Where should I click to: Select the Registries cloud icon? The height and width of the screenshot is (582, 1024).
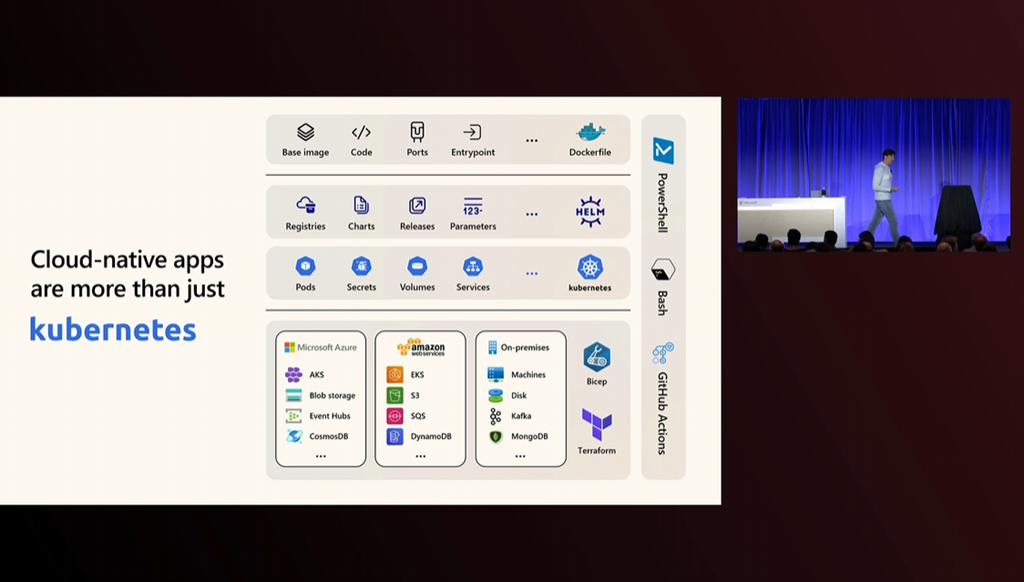(x=306, y=205)
